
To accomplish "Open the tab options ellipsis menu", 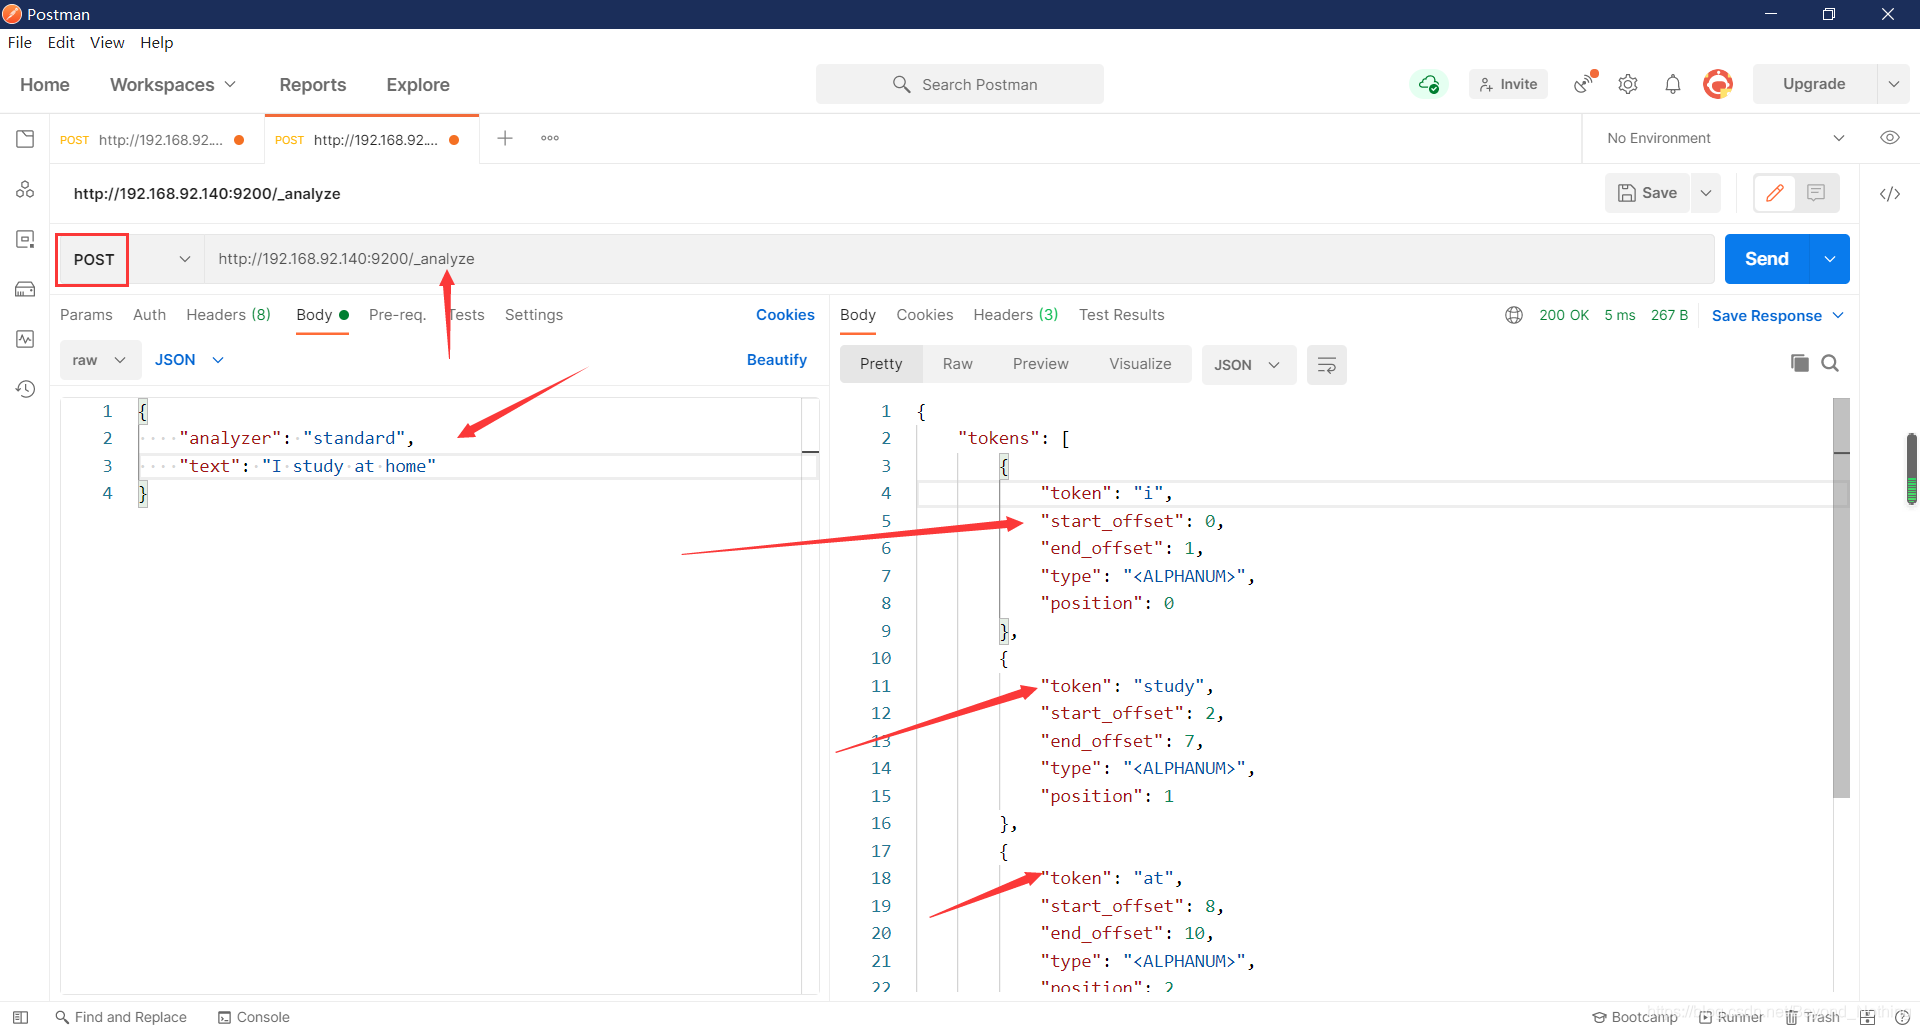I will (550, 138).
